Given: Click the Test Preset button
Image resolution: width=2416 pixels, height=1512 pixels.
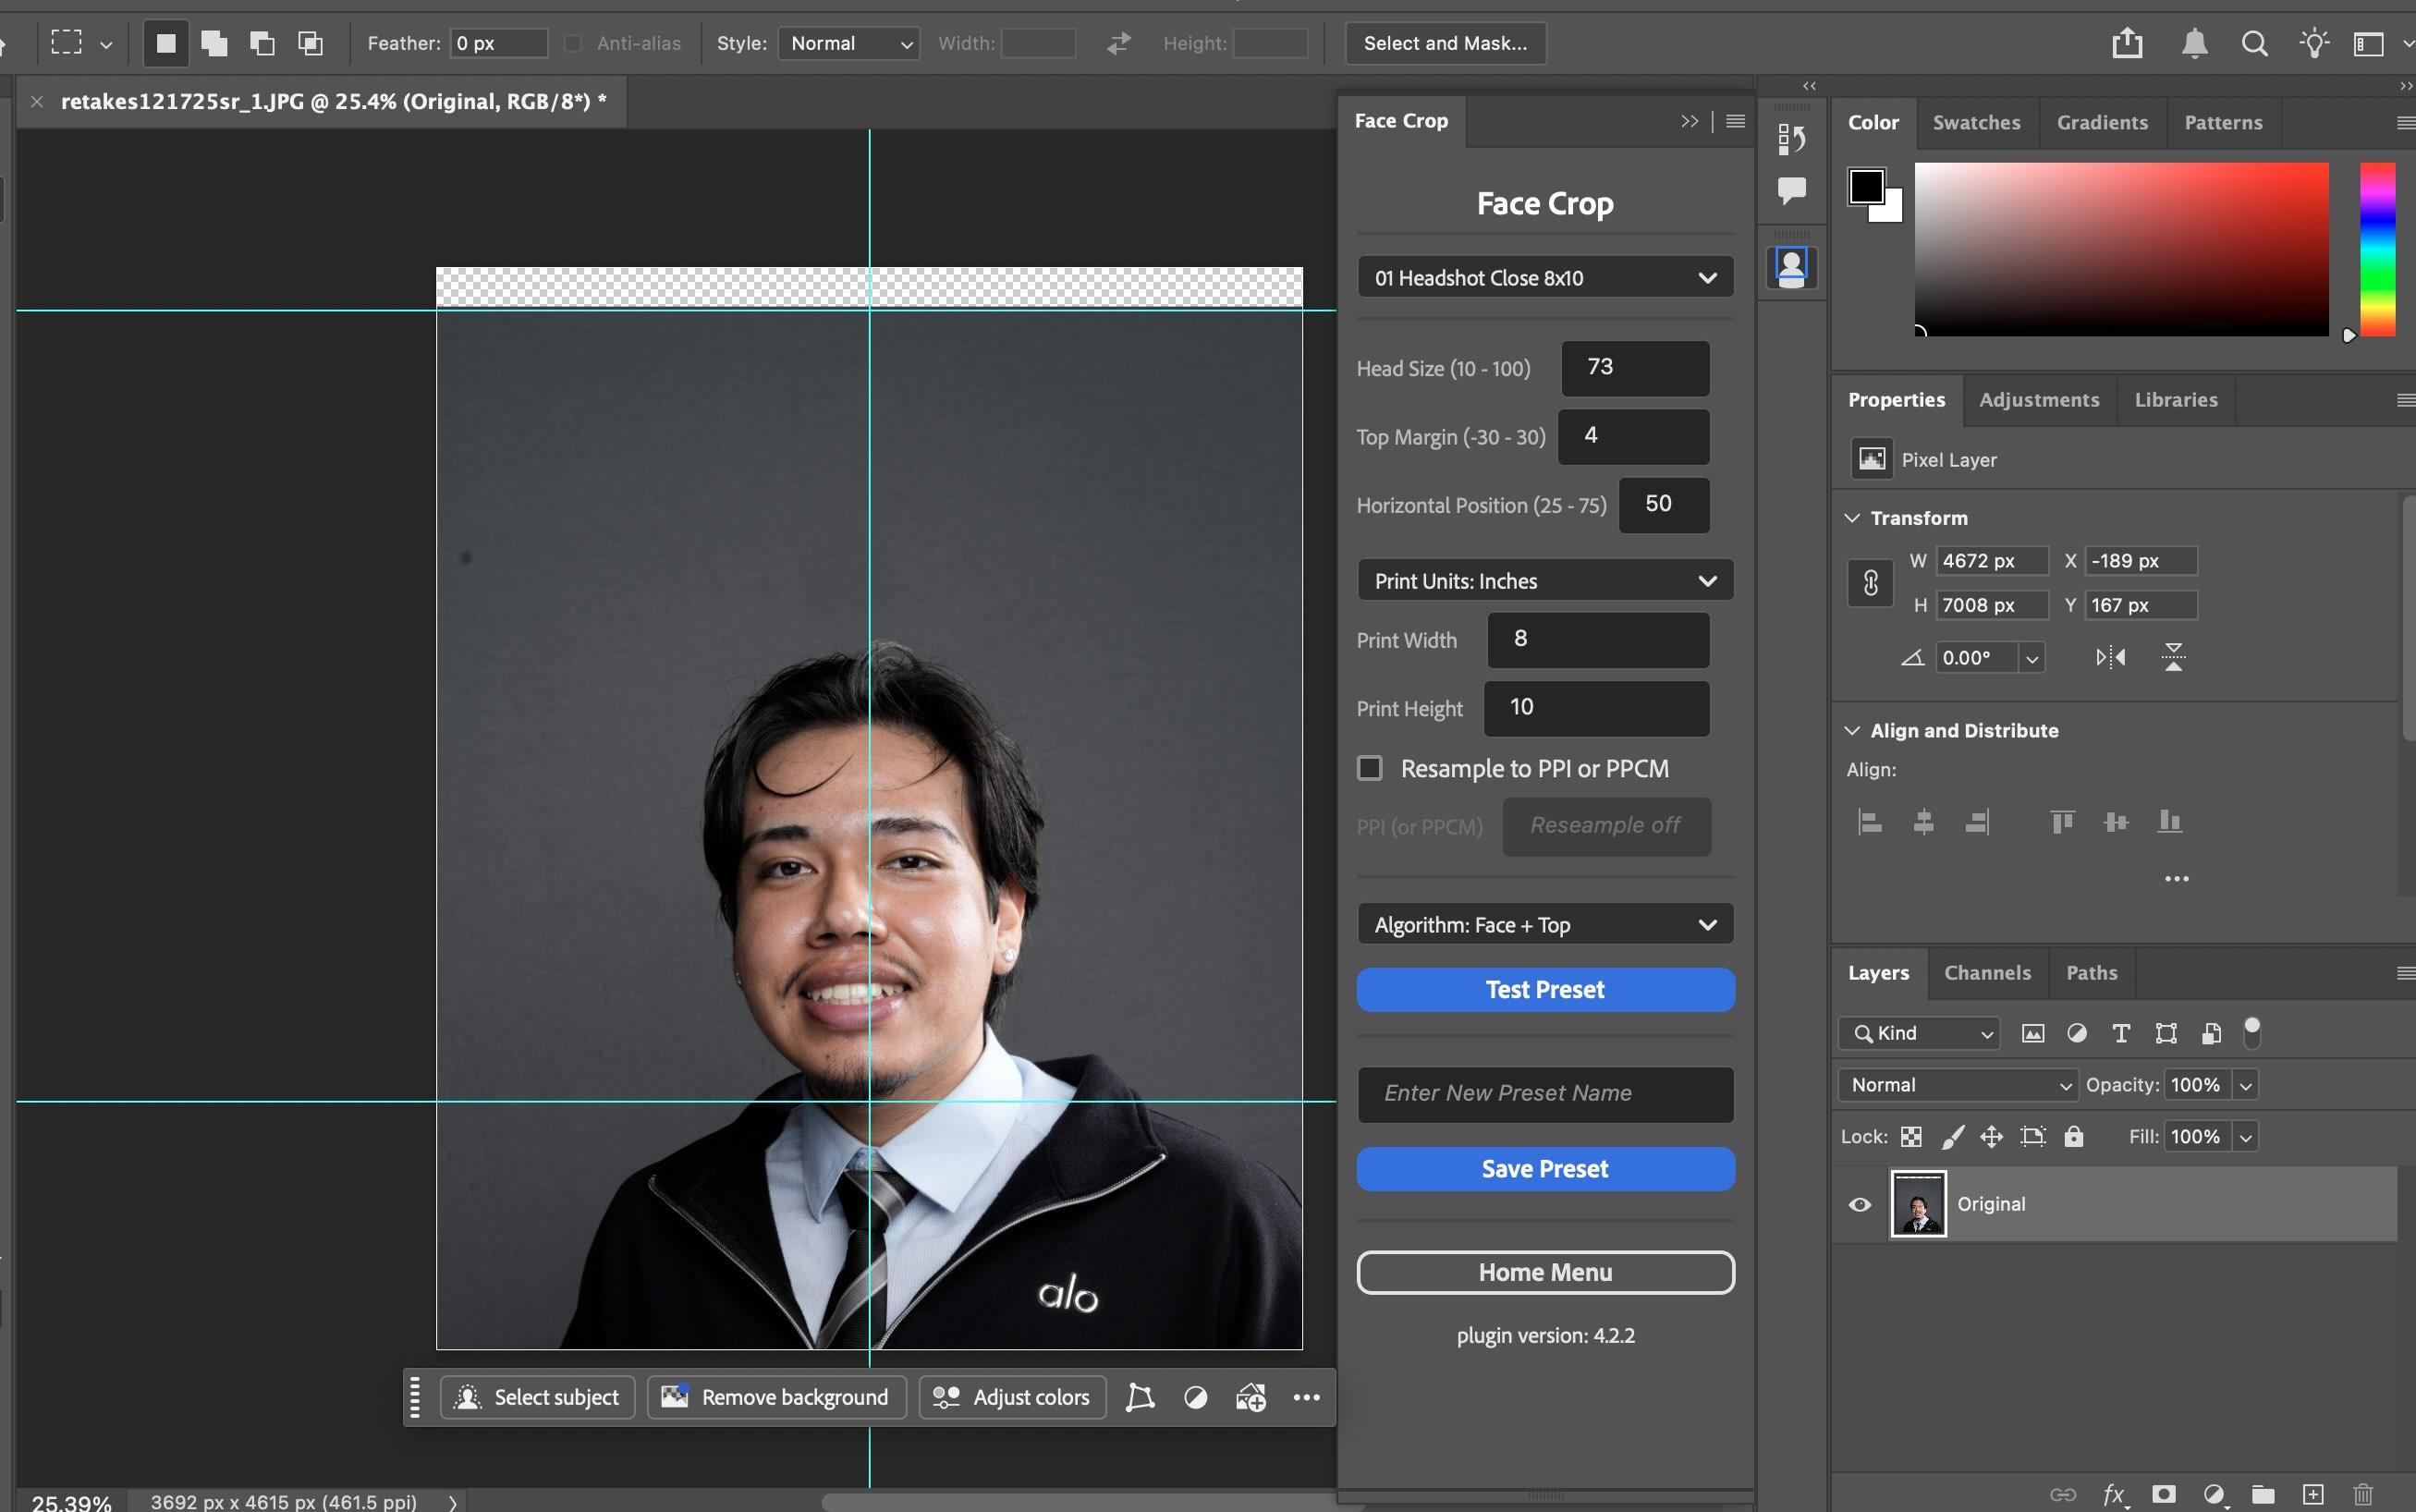Looking at the screenshot, I should pyautogui.click(x=1544, y=989).
